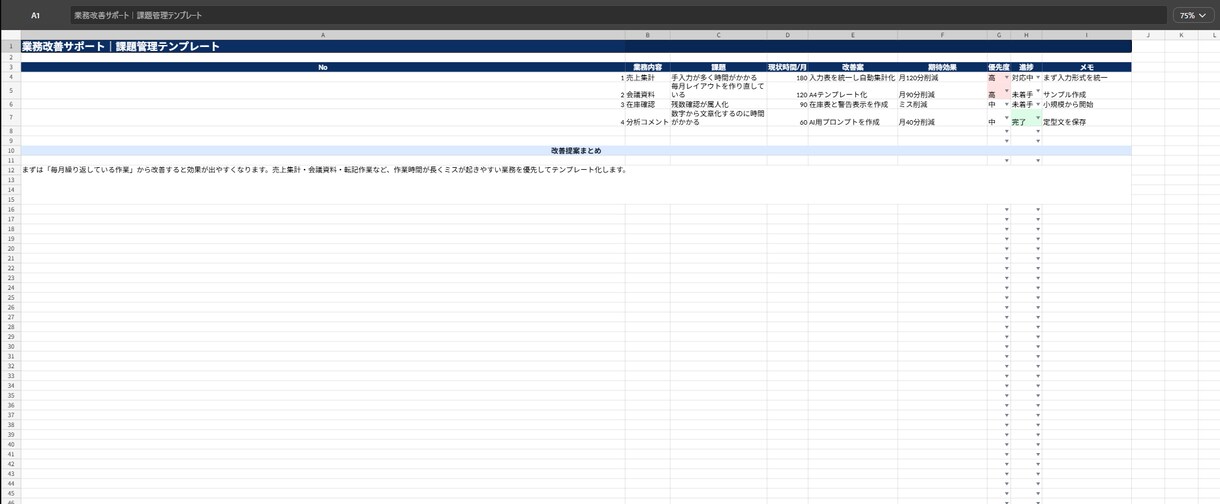
Task: Open priority dropdown in 売上集計 row
Action: [1007, 76]
